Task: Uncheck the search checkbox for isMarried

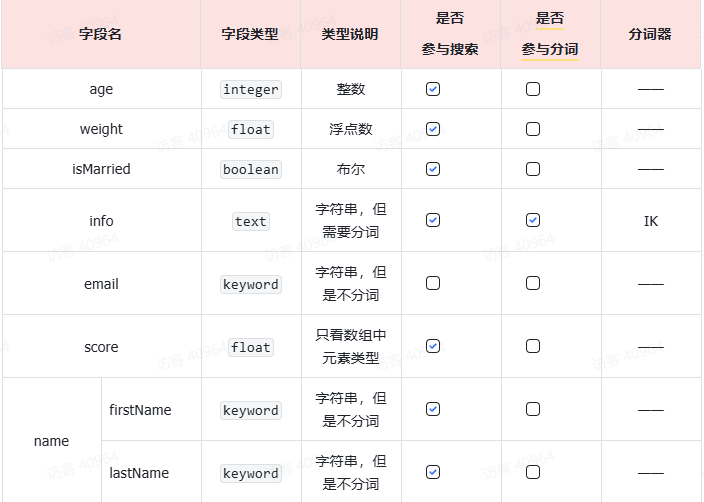Action: coord(433,169)
